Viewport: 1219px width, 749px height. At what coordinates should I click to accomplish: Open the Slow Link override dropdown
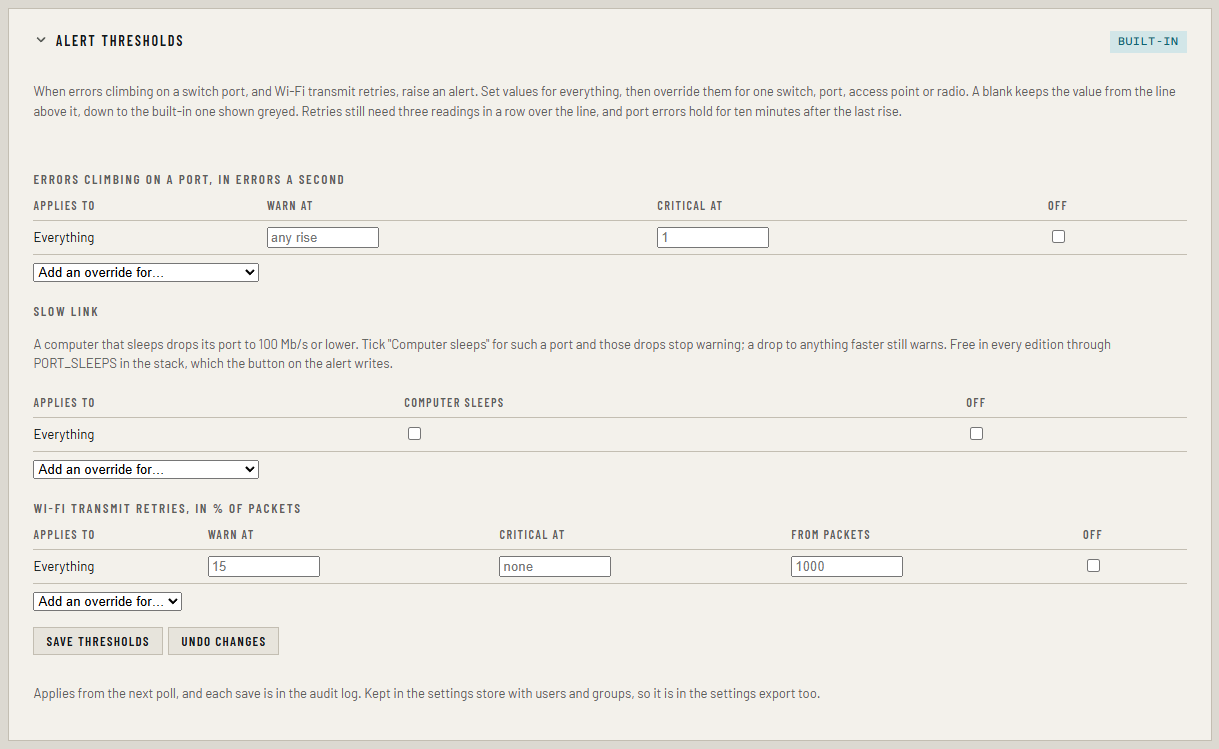pyautogui.click(x=146, y=469)
